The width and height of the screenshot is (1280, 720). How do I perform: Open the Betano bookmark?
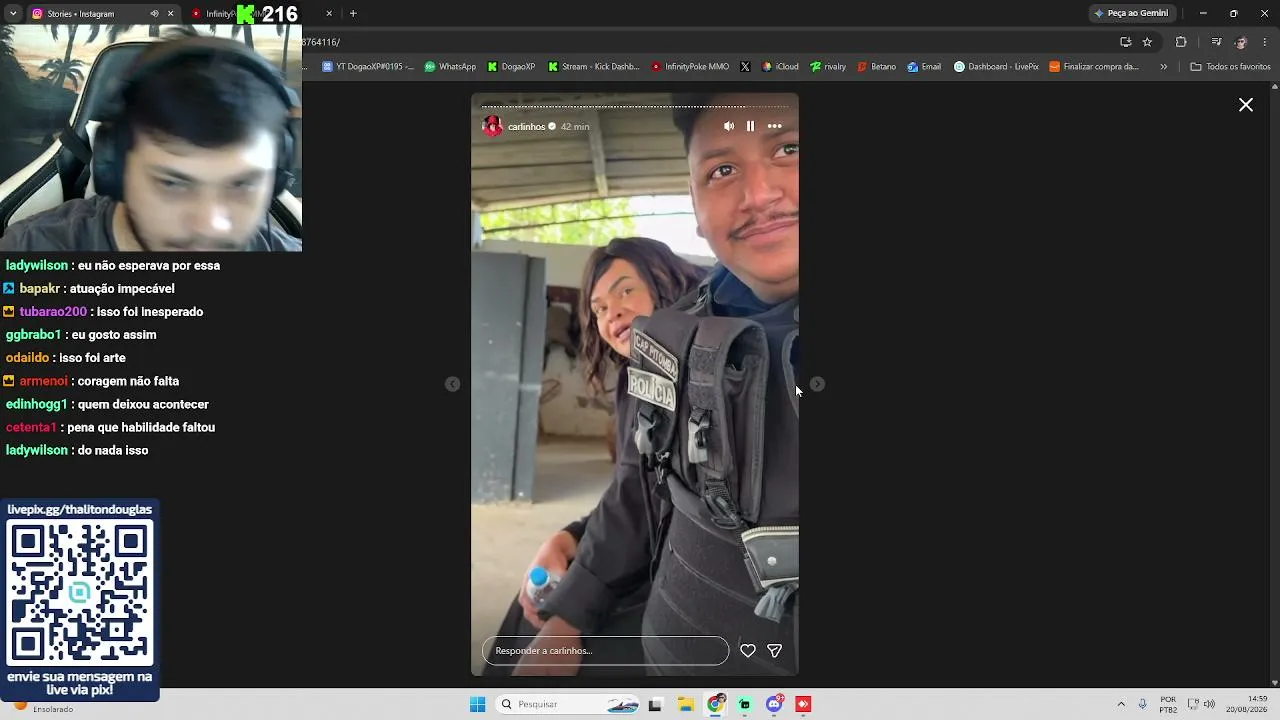[x=876, y=67]
